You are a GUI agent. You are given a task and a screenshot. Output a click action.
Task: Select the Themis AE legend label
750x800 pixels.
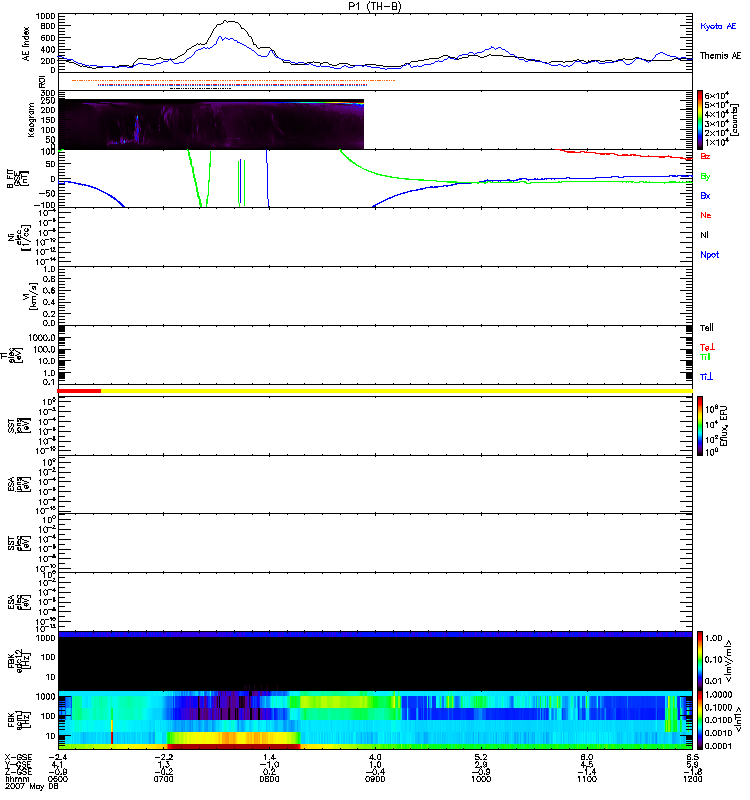pos(720,56)
